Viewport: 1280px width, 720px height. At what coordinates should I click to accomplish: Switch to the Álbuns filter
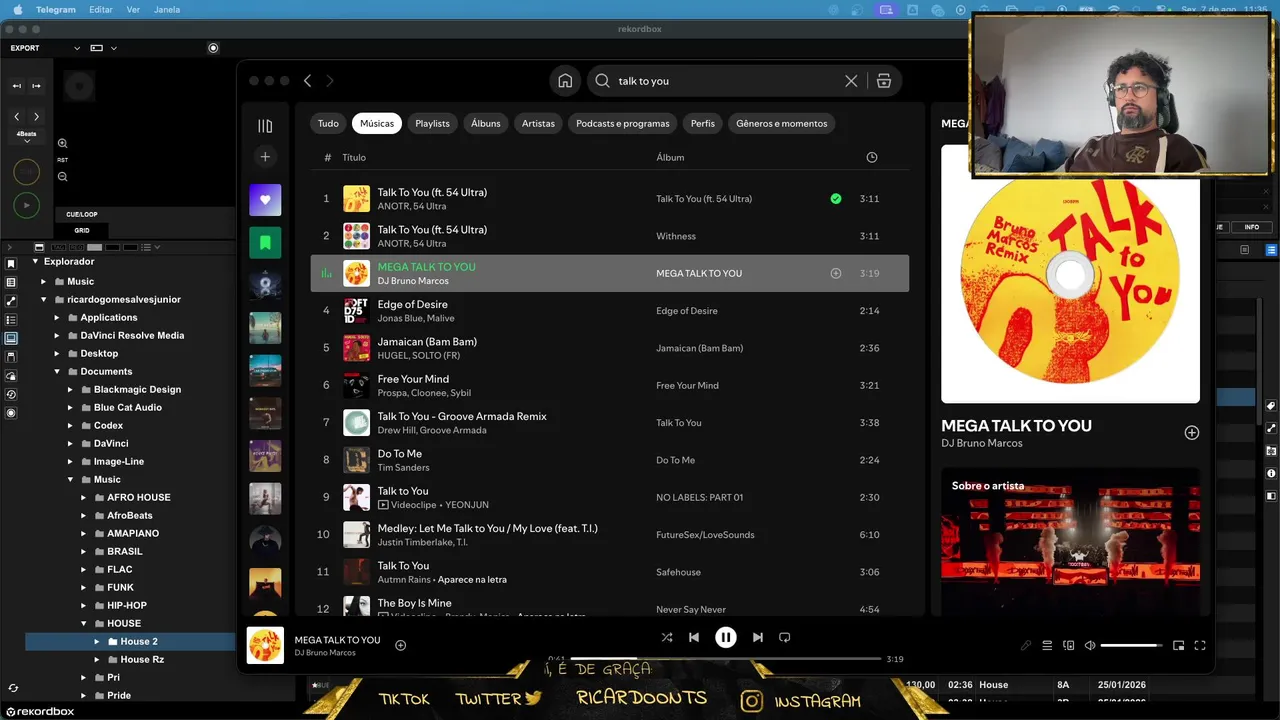[486, 123]
